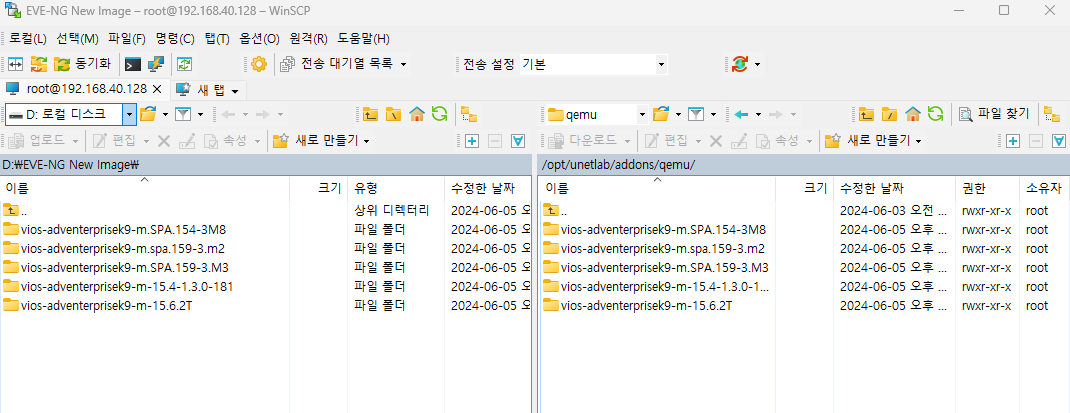Viewport: 1070px width, 413px height.
Task: Open the remote qemu directory dropdown
Action: (641, 115)
